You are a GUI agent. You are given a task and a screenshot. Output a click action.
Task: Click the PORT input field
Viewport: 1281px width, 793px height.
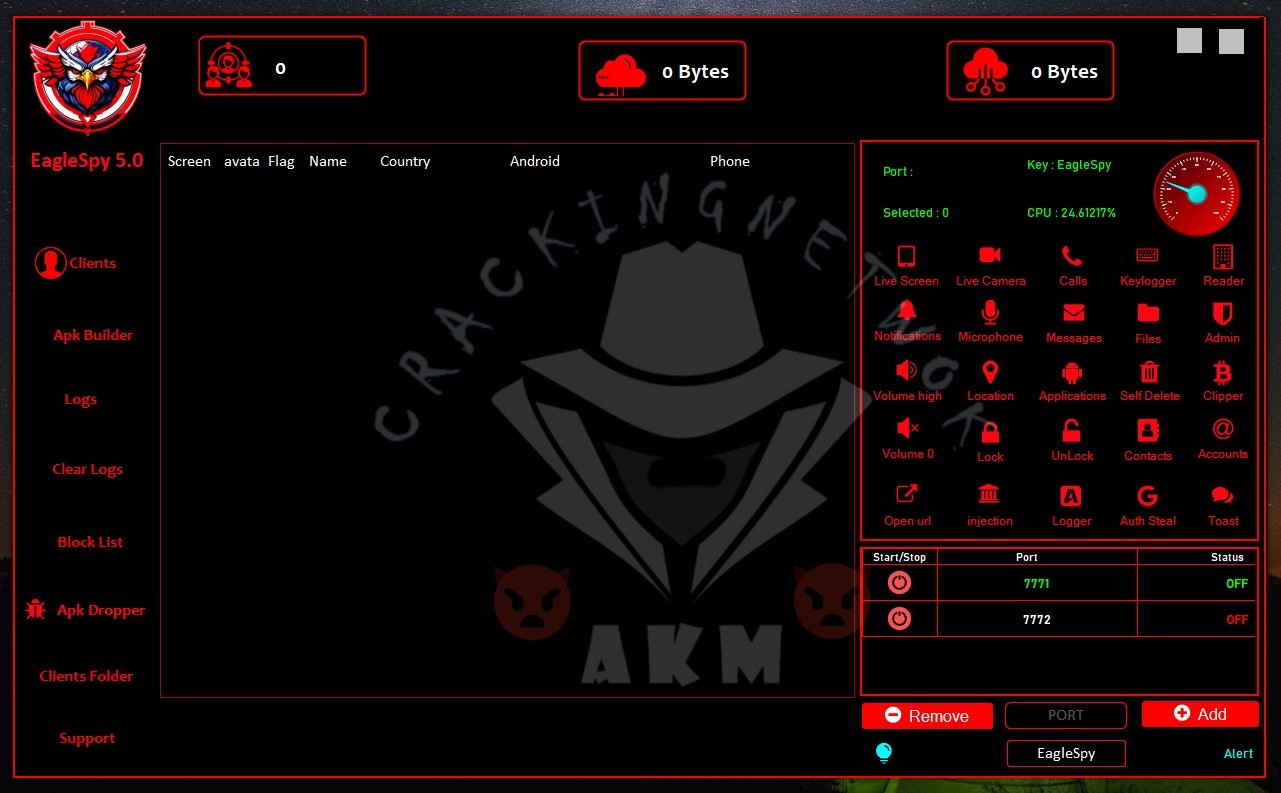coord(1065,715)
